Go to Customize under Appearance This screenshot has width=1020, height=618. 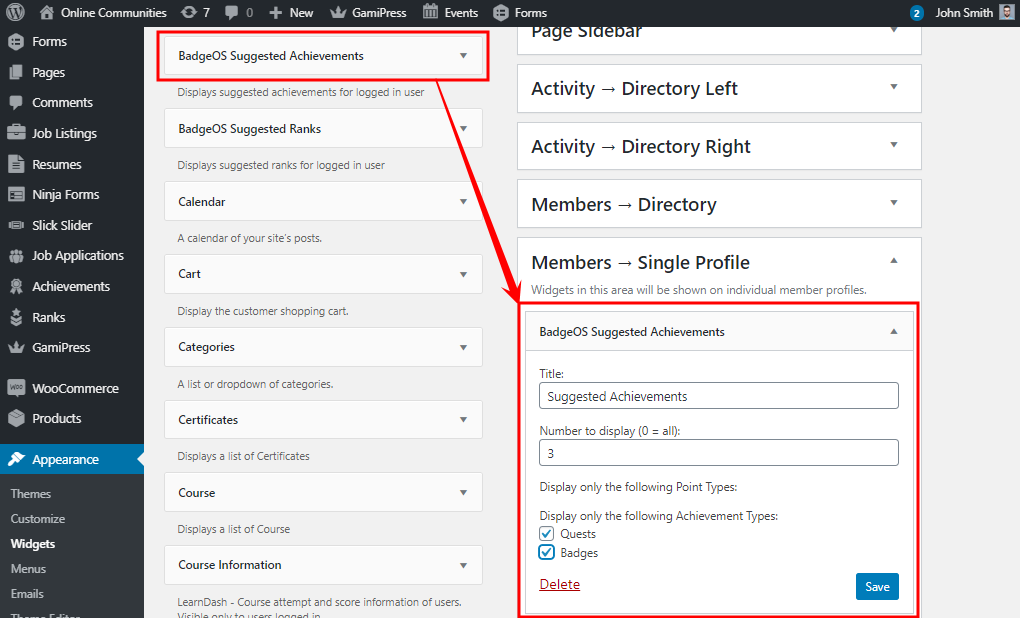38,519
